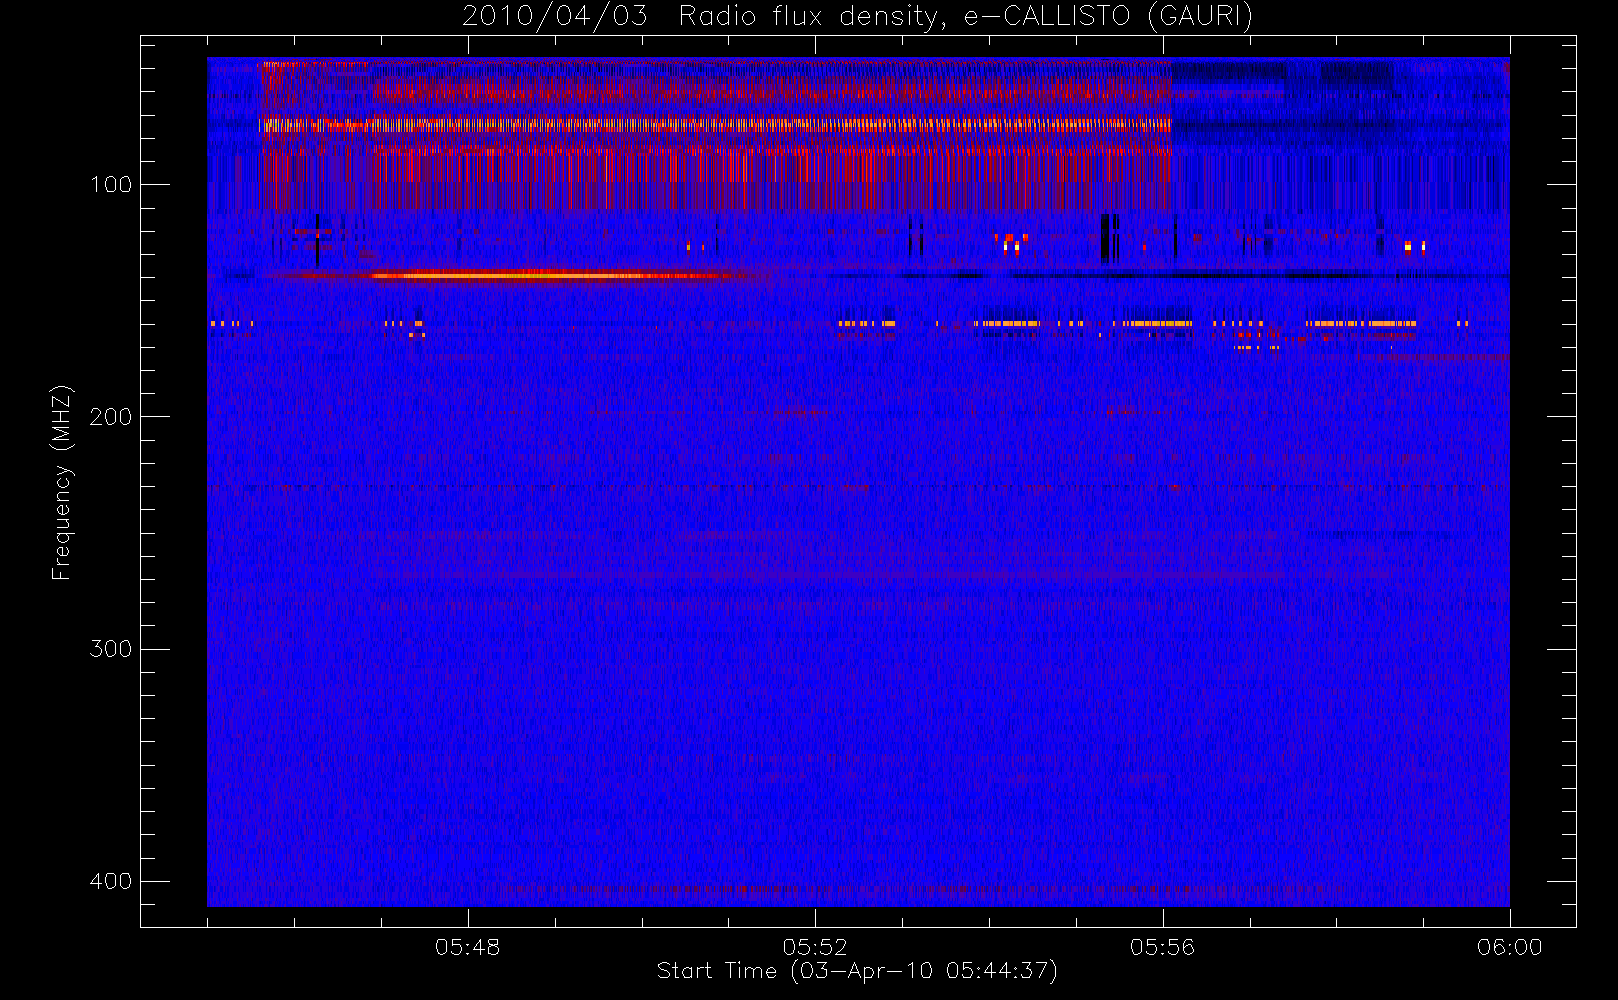Click the "Start Time (03-Apr-10 05:44:37)" label
The width and height of the screenshot is (1618, 1000).
pyautogui.click(x=857, y=971)
